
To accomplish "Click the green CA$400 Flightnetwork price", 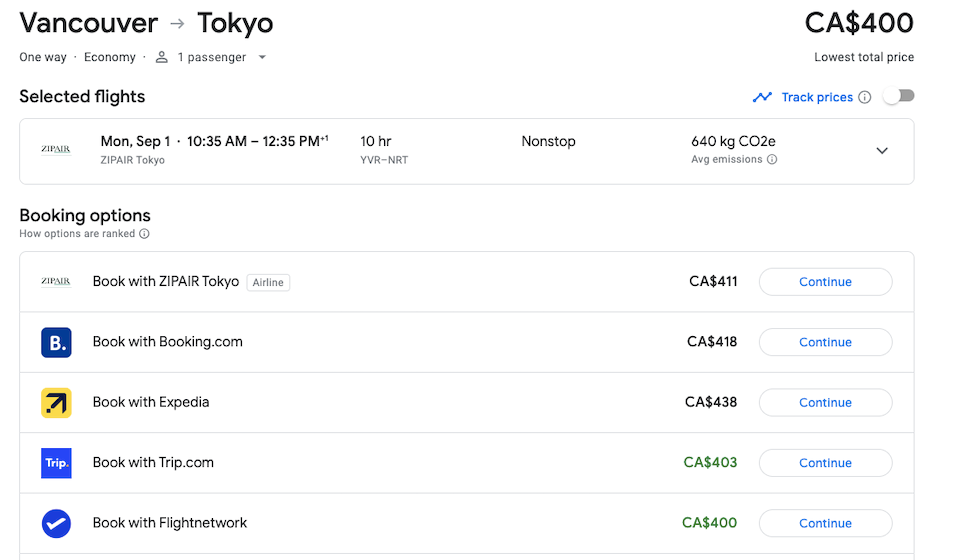I will click(x=710, y=523).
